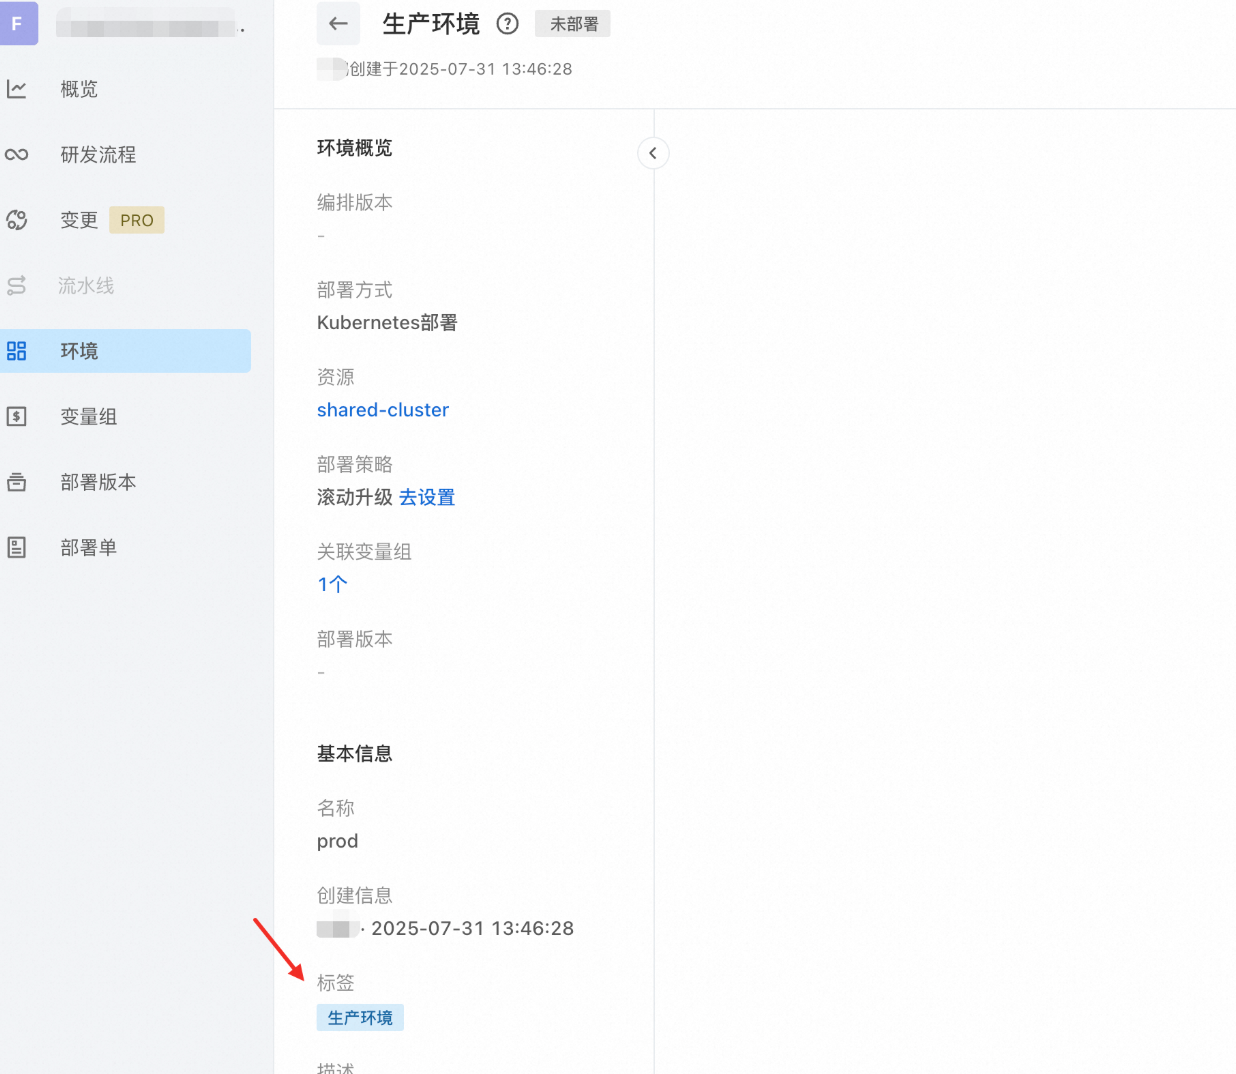Image resolution: width=1236 pixels, height=1074 pixels.
Task: Click the creation timestamp under 创建信息
Action: (x=473, y=929)
